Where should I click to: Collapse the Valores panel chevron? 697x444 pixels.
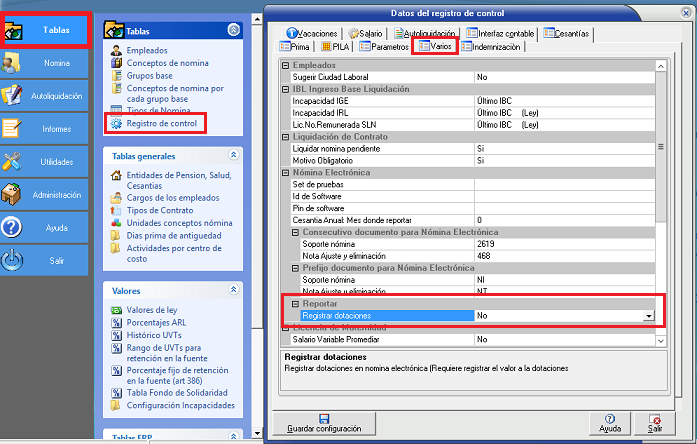click(x=234, y=289)
